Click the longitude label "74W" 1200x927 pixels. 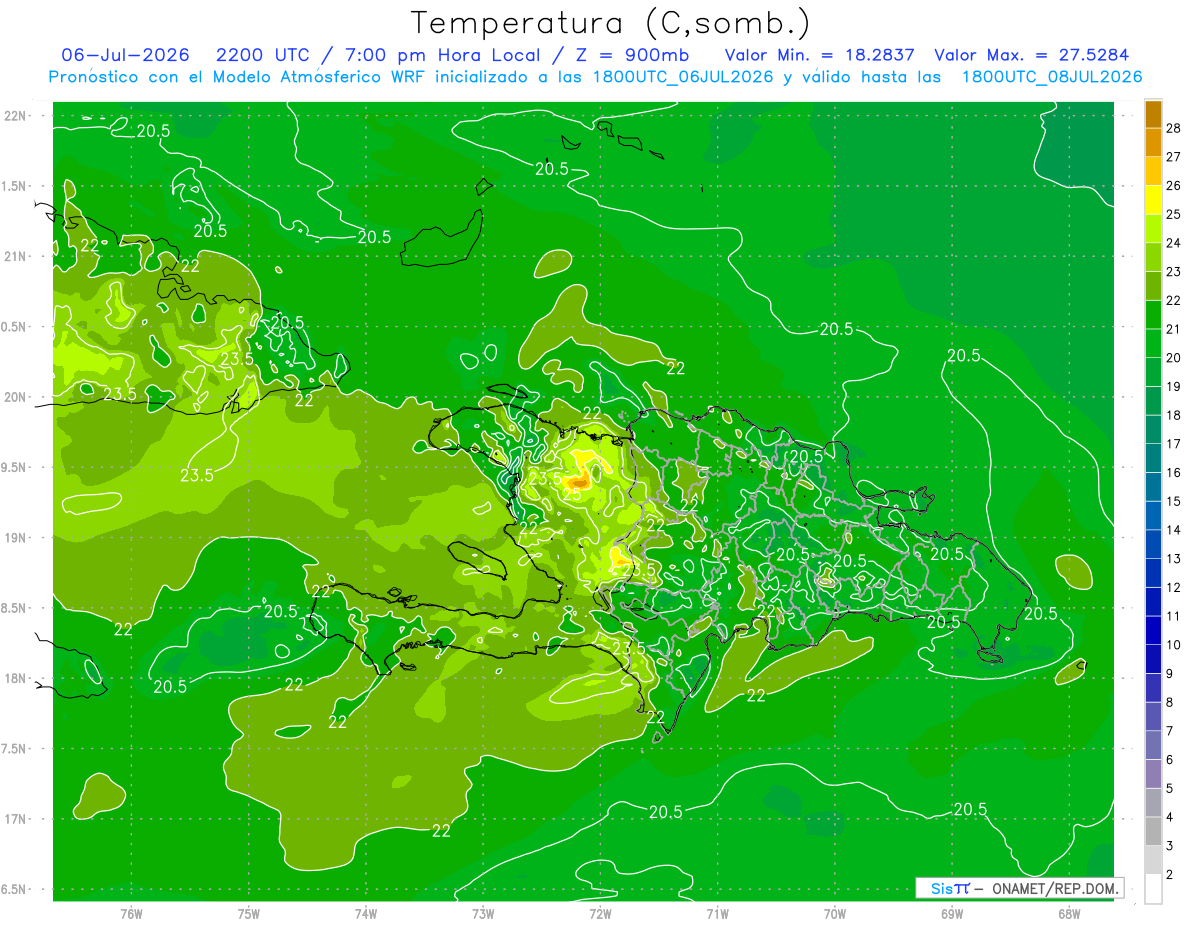(x=366, y=914)
